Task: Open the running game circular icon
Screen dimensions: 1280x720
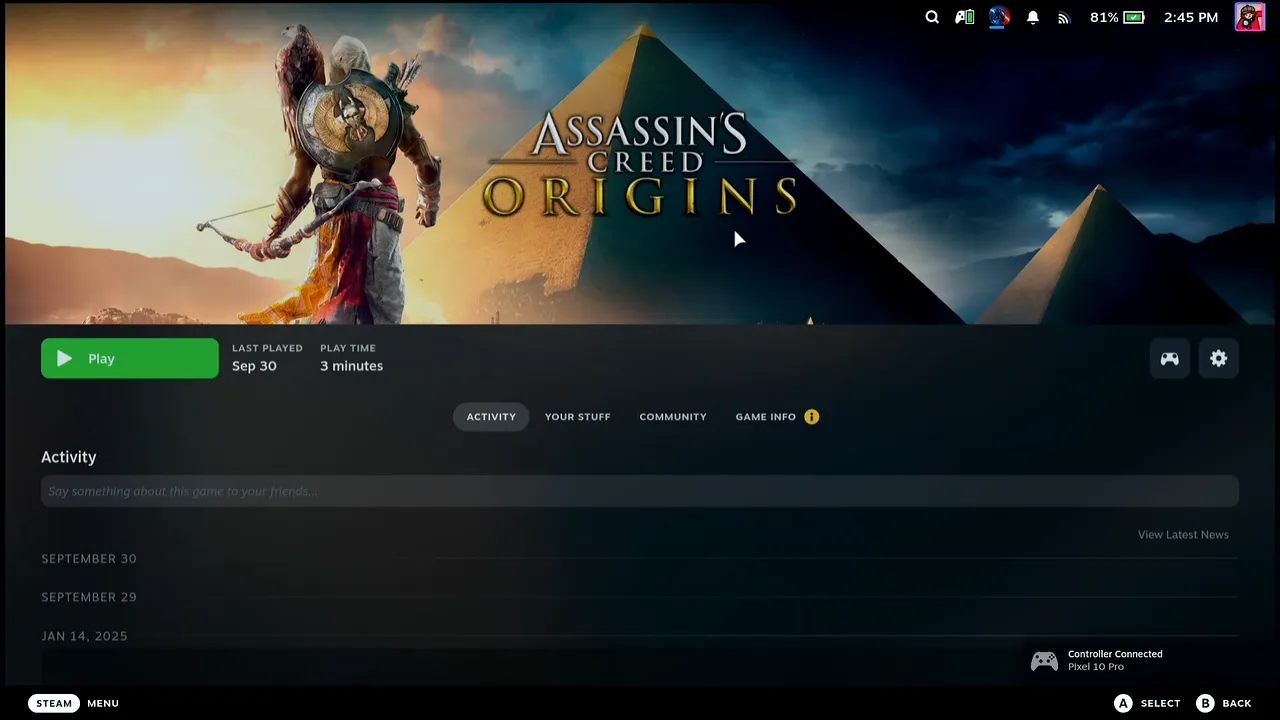Action: [998, 17]
